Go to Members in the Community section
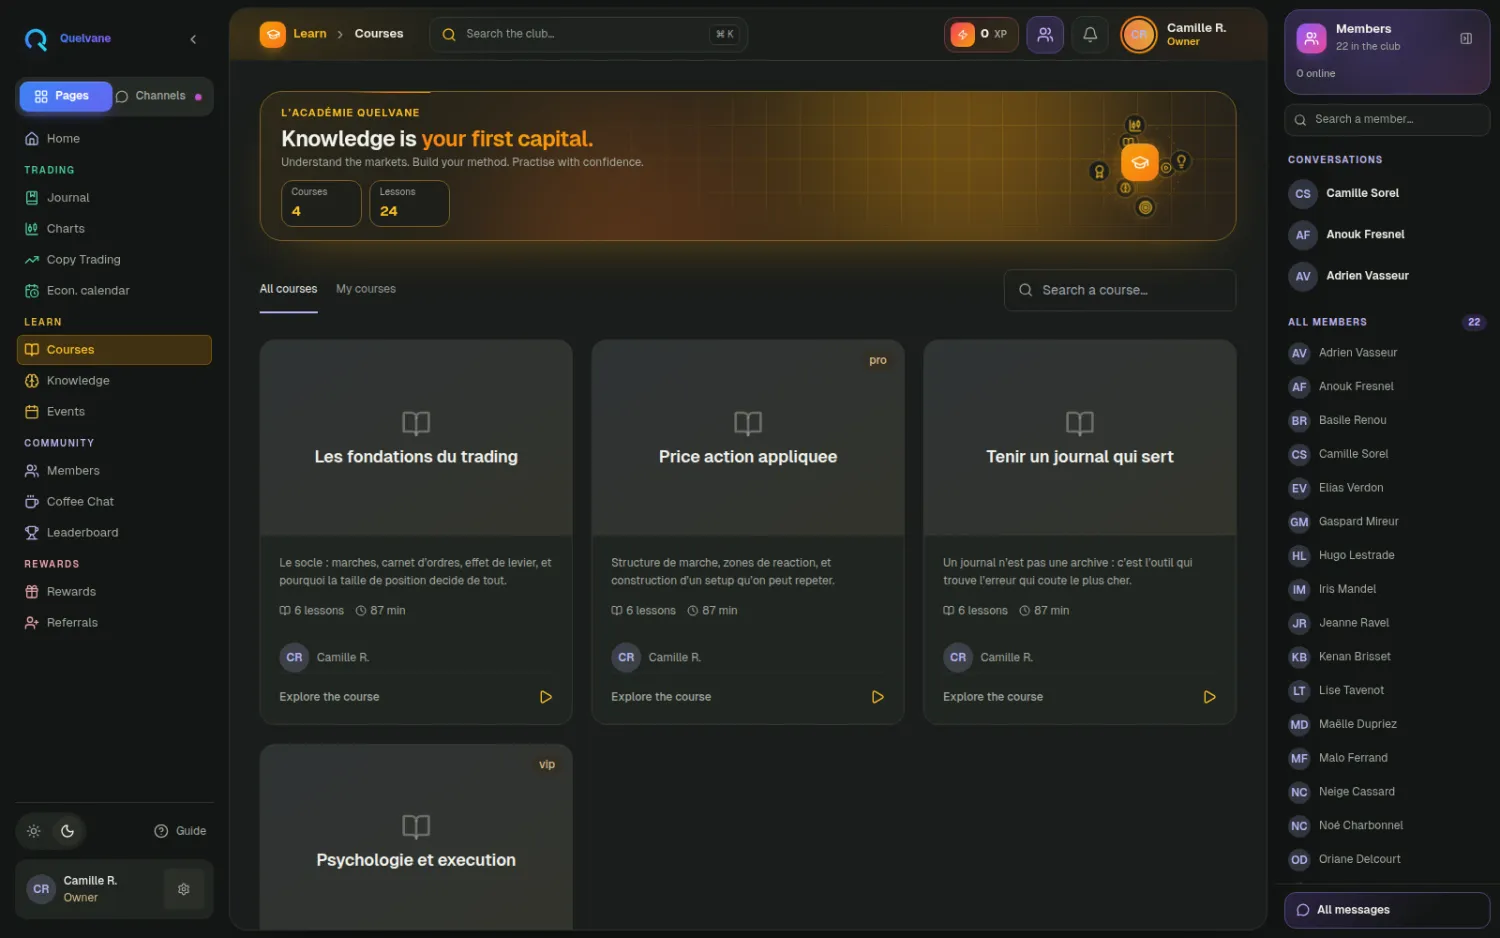 (114, 471)
